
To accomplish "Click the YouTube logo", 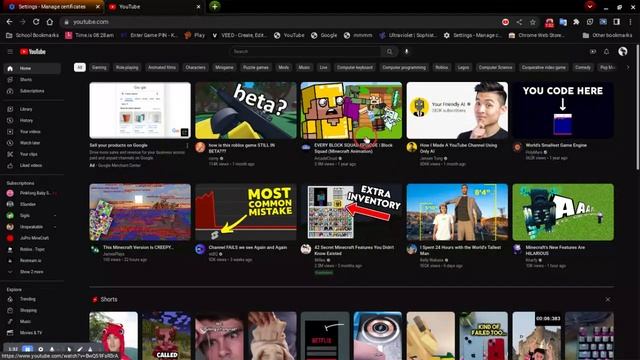I will (x=33, y=52).
